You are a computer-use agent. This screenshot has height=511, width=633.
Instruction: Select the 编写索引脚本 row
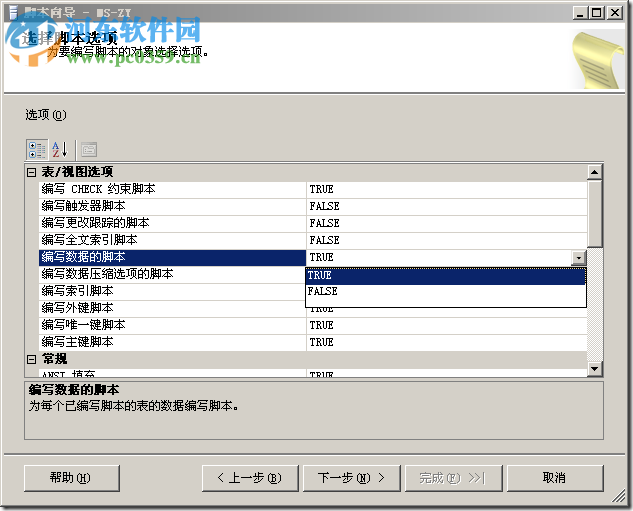173,291
